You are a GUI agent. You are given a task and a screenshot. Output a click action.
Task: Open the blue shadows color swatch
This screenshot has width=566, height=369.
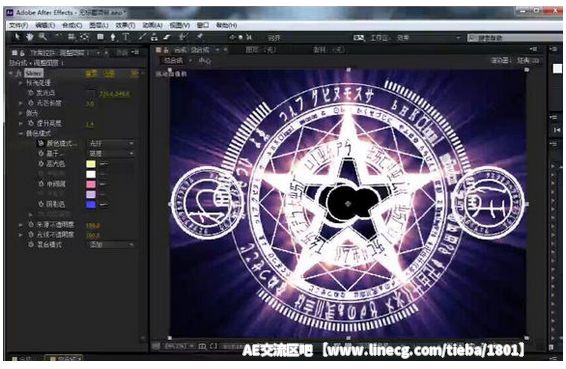click(x=91, y=204)
